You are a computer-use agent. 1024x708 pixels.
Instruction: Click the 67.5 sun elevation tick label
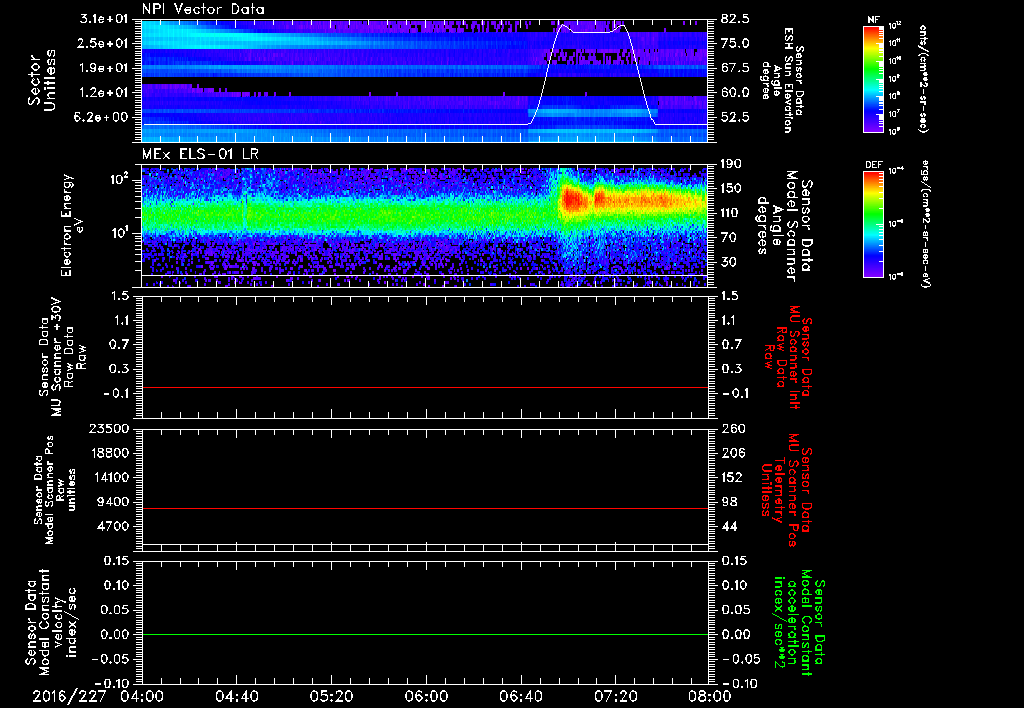735,68
